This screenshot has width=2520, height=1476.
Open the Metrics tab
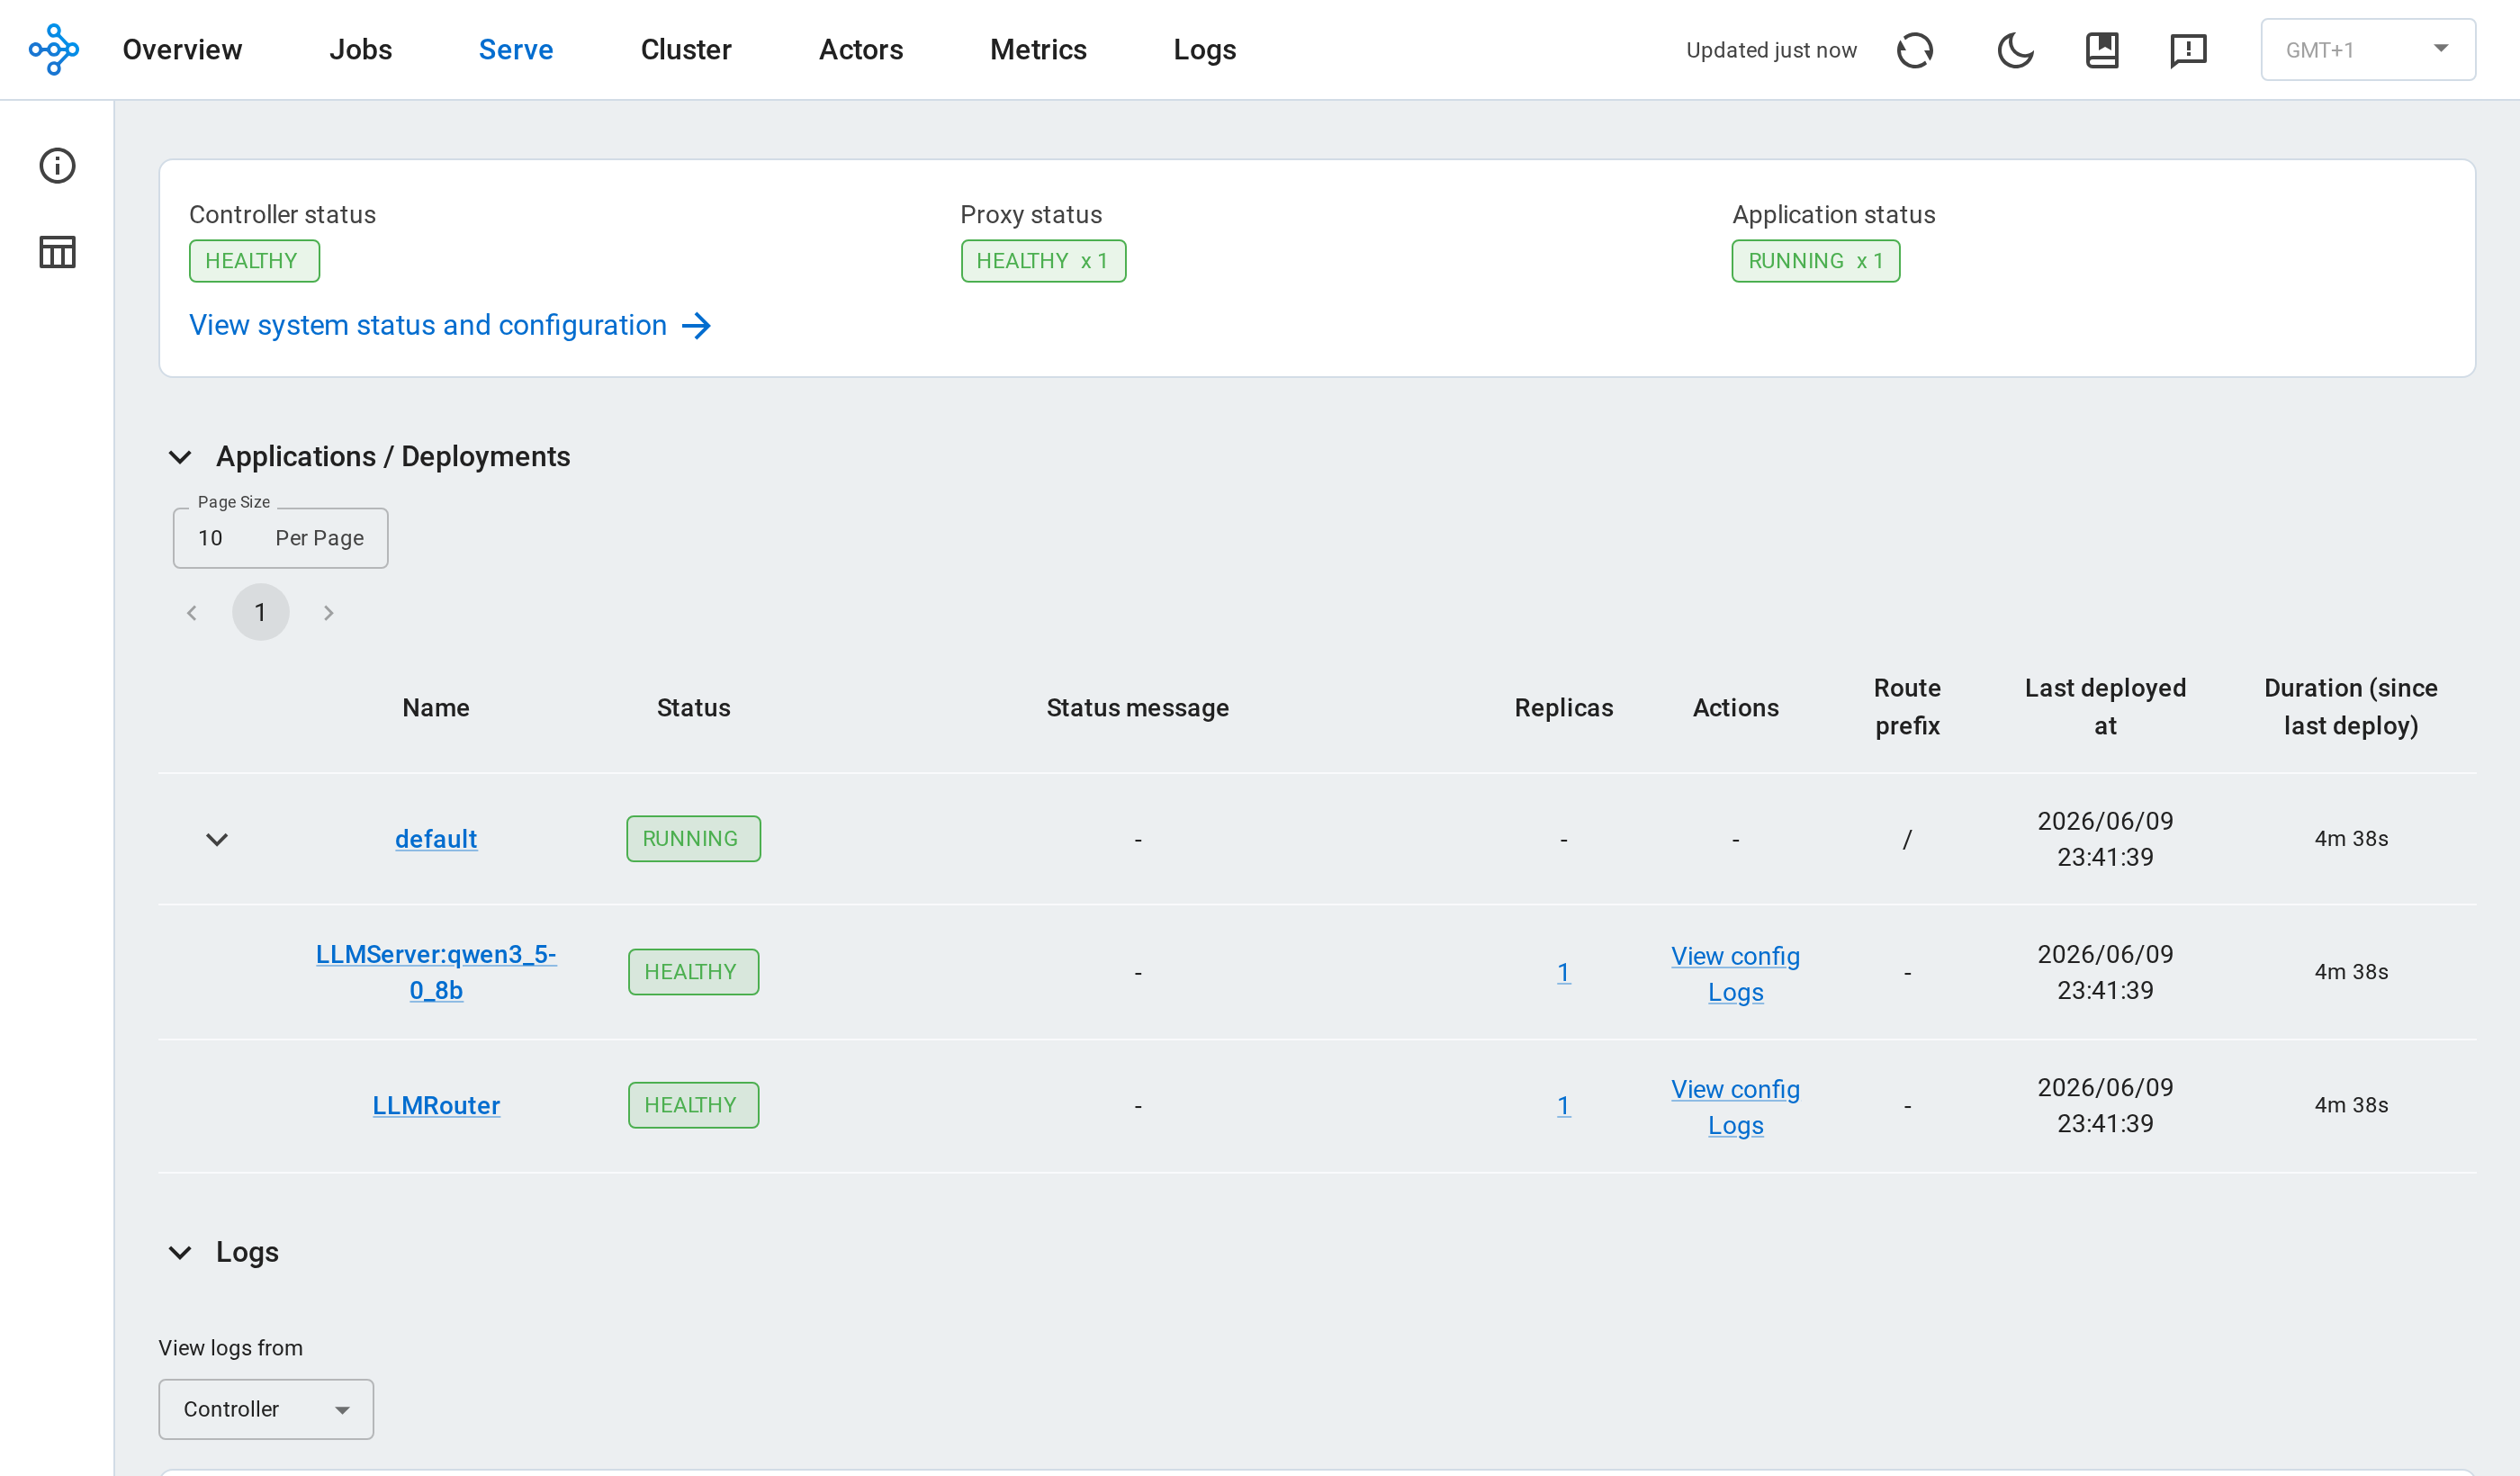(x=1038, y=49)
